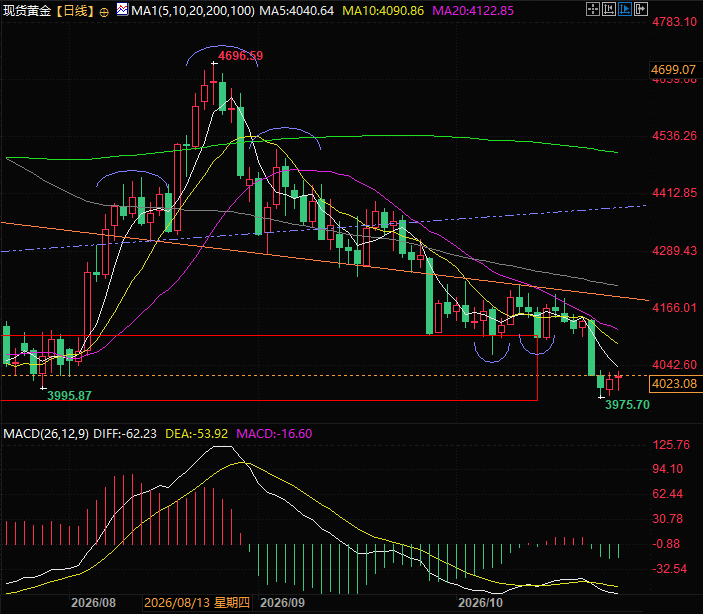Viewport: 703px width, 614px height.
Task: Click the 30.78 MACD axis label
Action: (668, 519)
